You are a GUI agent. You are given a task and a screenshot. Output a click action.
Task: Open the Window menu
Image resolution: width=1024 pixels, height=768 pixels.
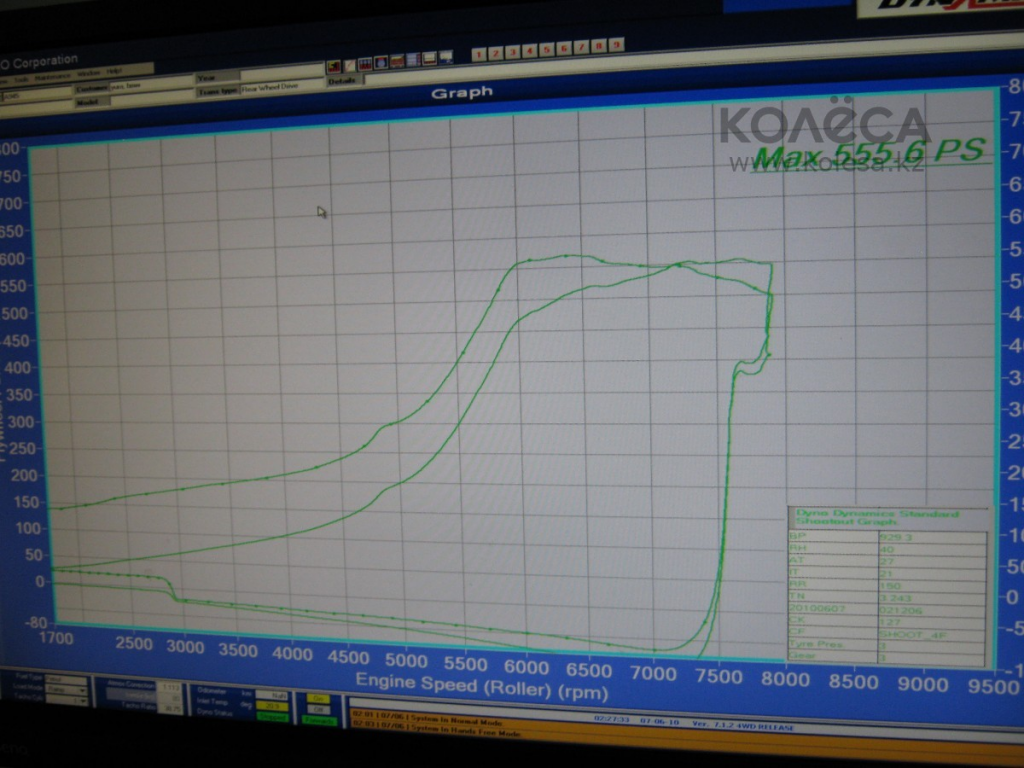88,74
